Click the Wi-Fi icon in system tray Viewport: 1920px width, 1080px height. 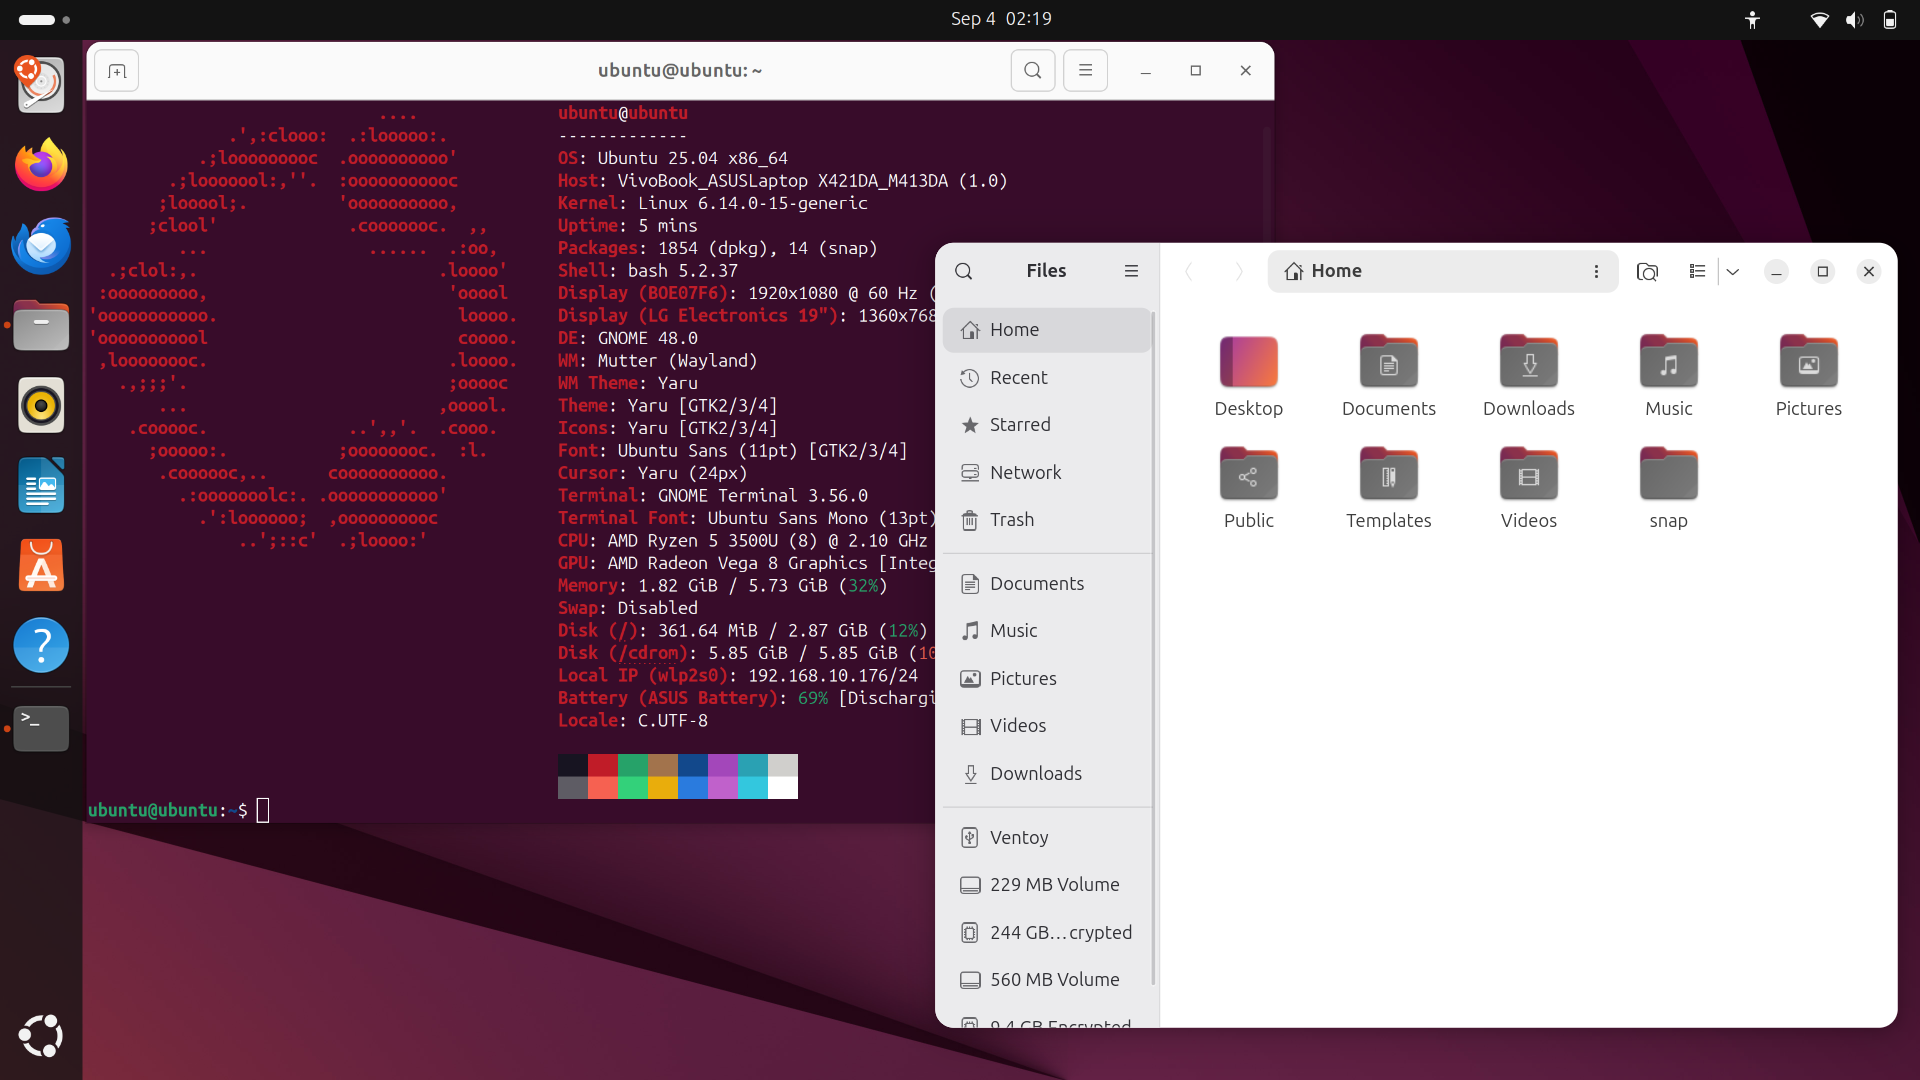coord(1820,19)
